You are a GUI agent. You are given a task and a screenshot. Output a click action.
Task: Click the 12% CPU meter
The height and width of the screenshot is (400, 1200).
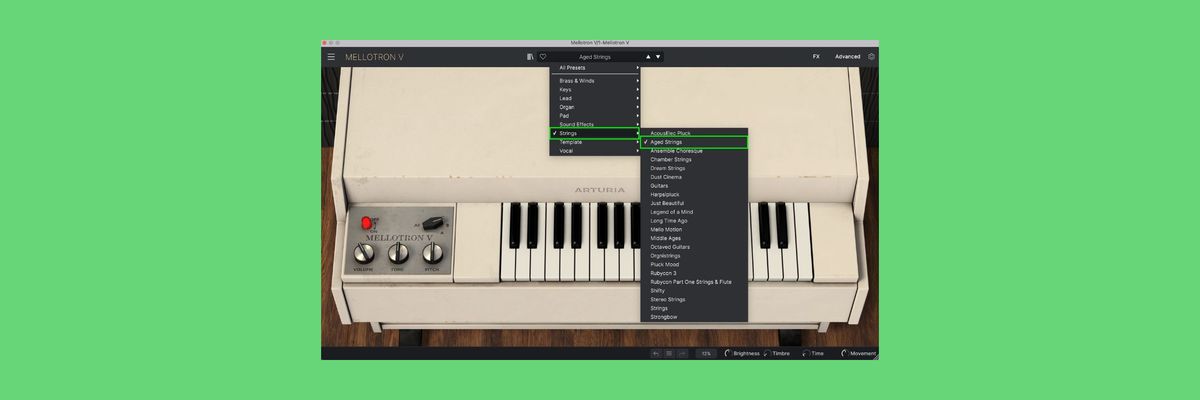click(x=706, y=353)
